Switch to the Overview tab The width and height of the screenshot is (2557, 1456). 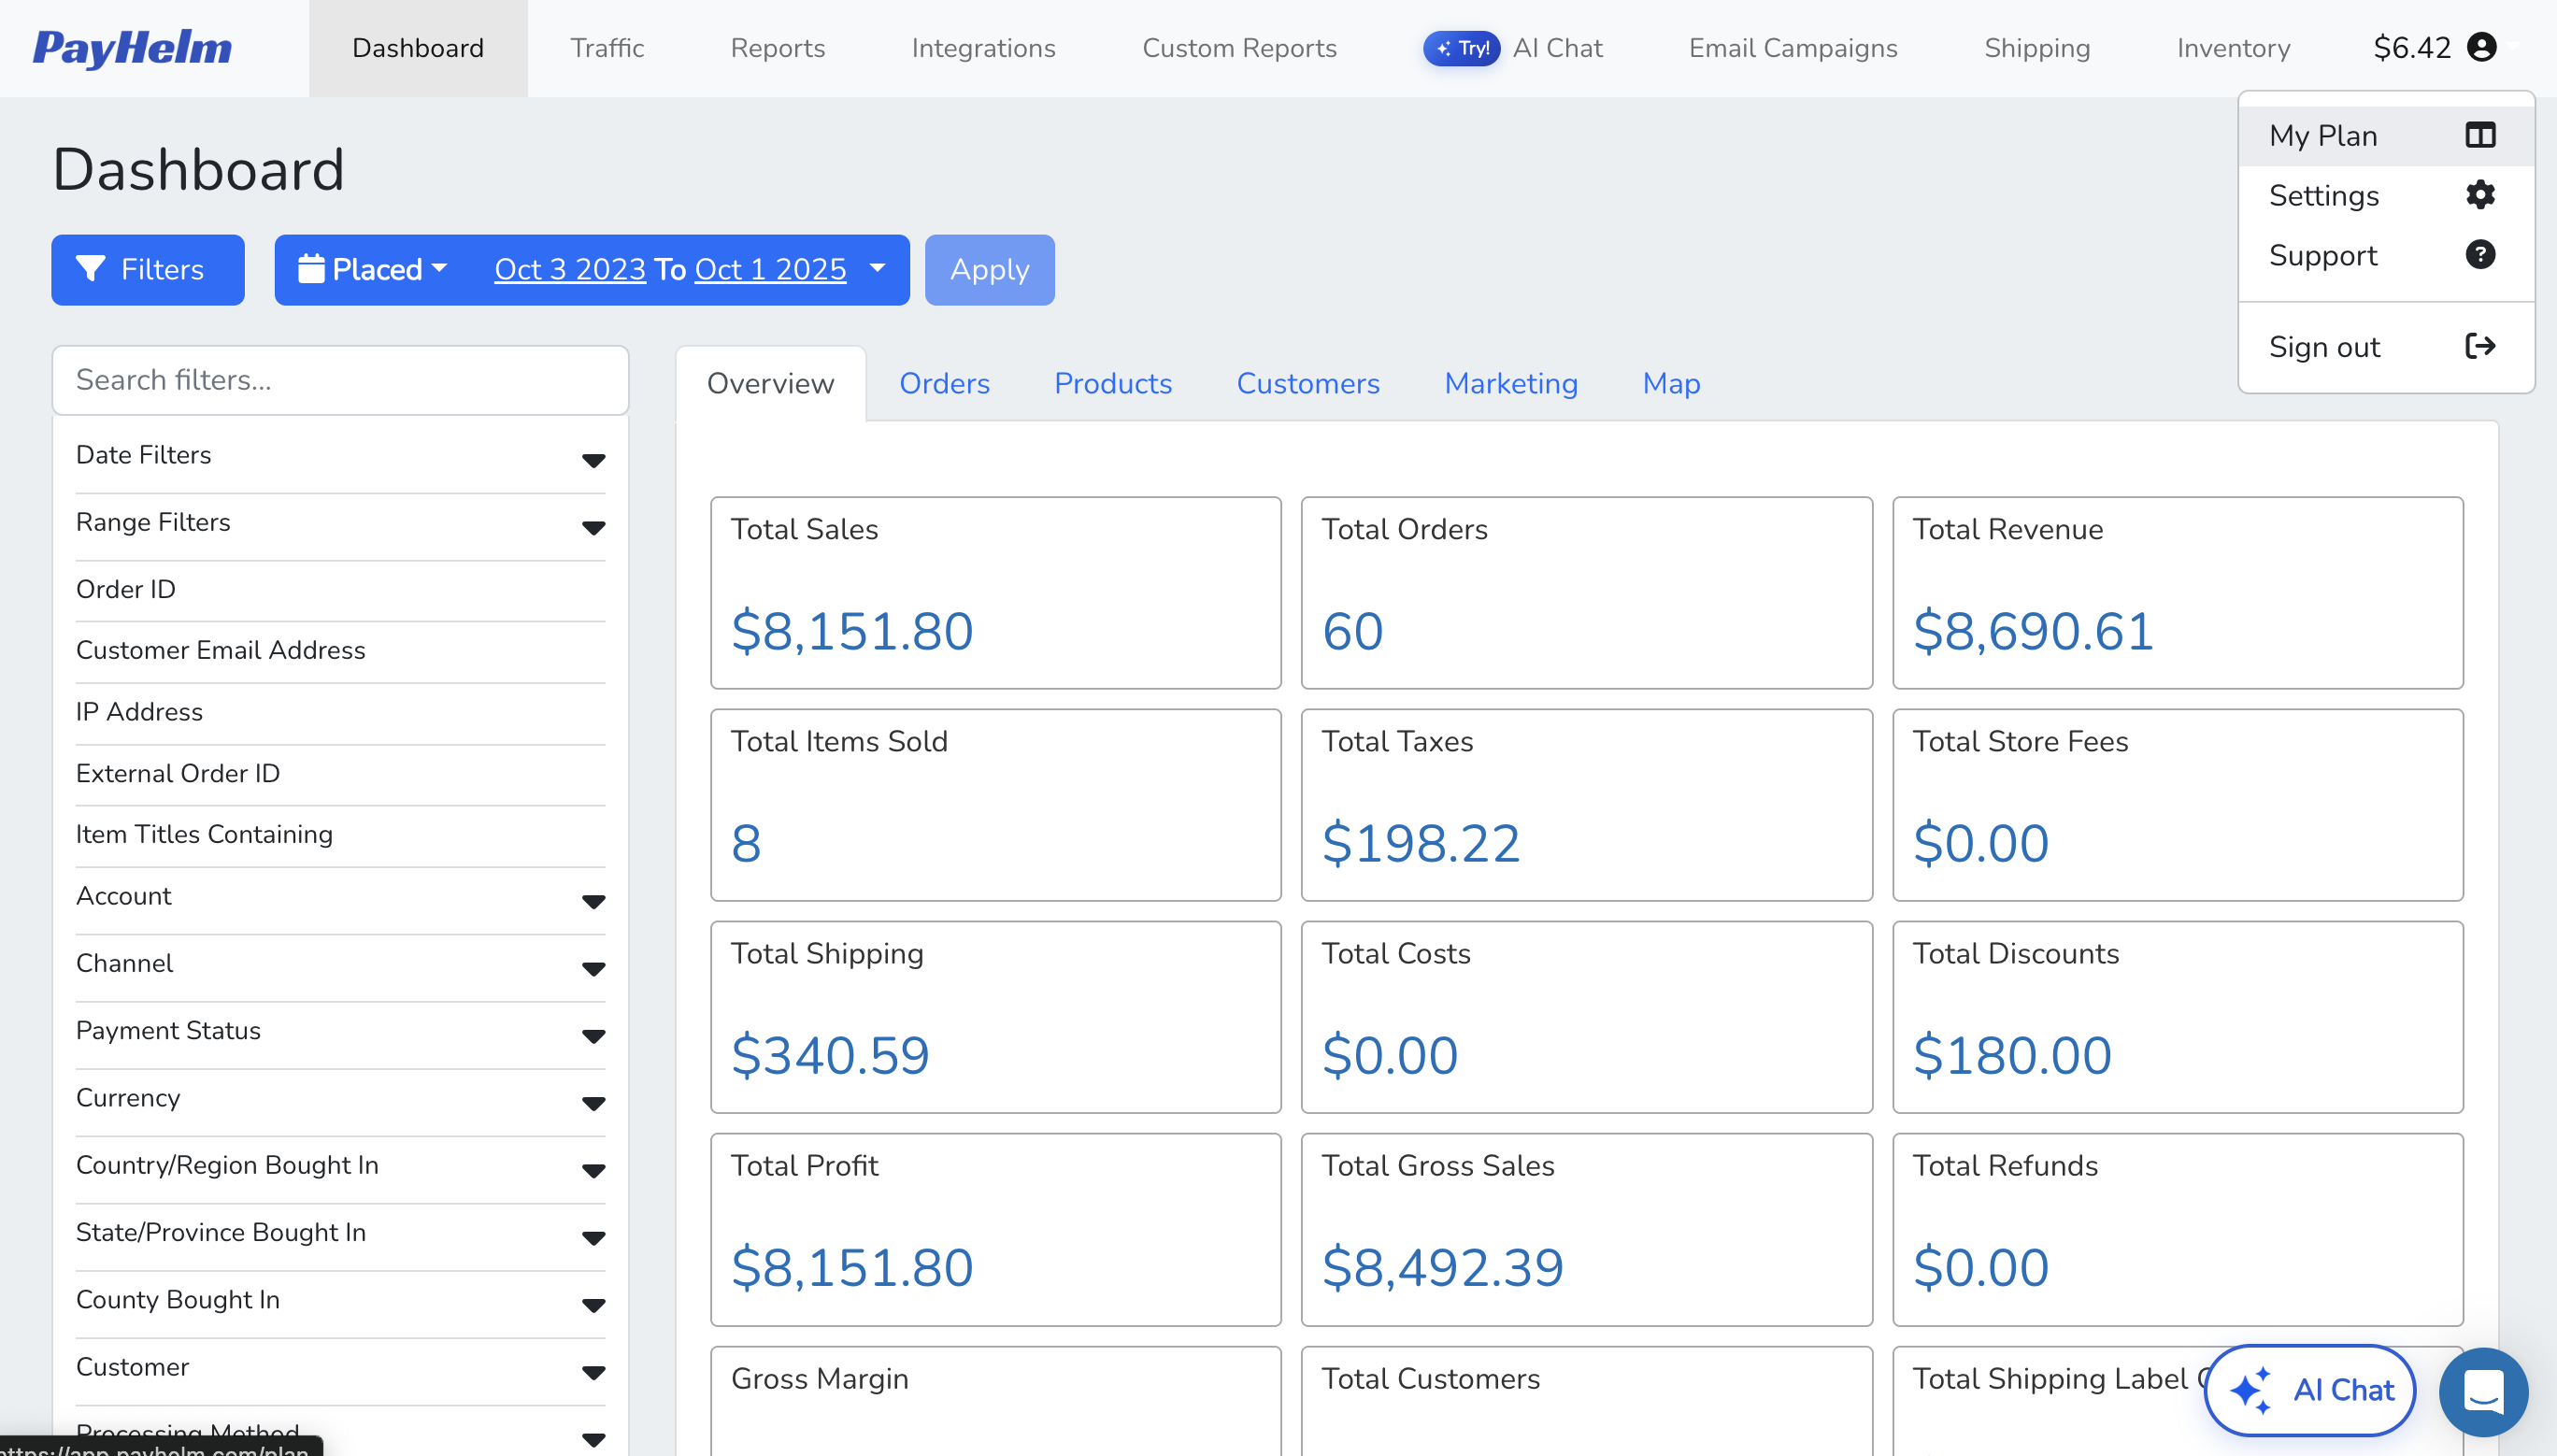[770, 383]
